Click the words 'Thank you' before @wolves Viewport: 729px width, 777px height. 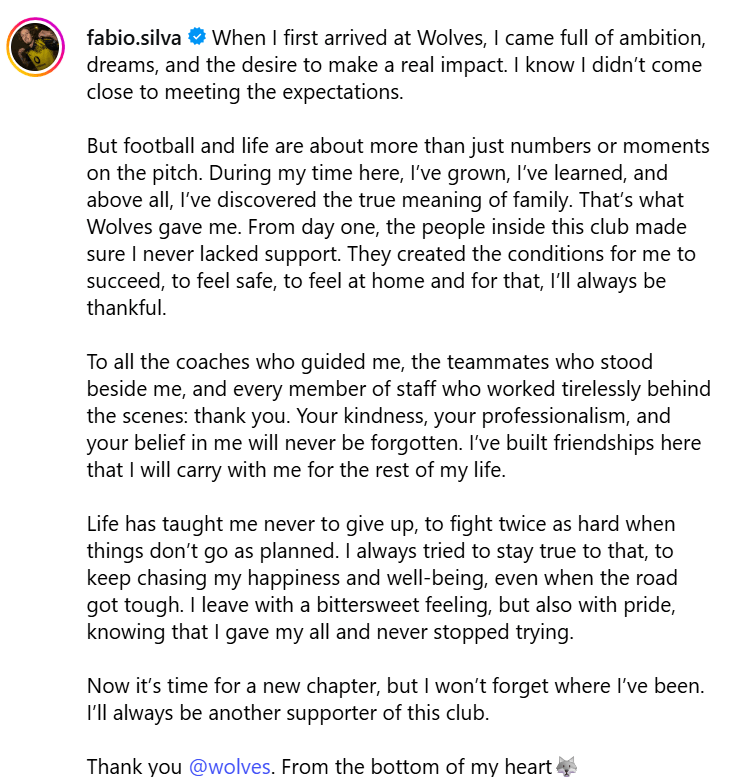click(x=134, y=767)
